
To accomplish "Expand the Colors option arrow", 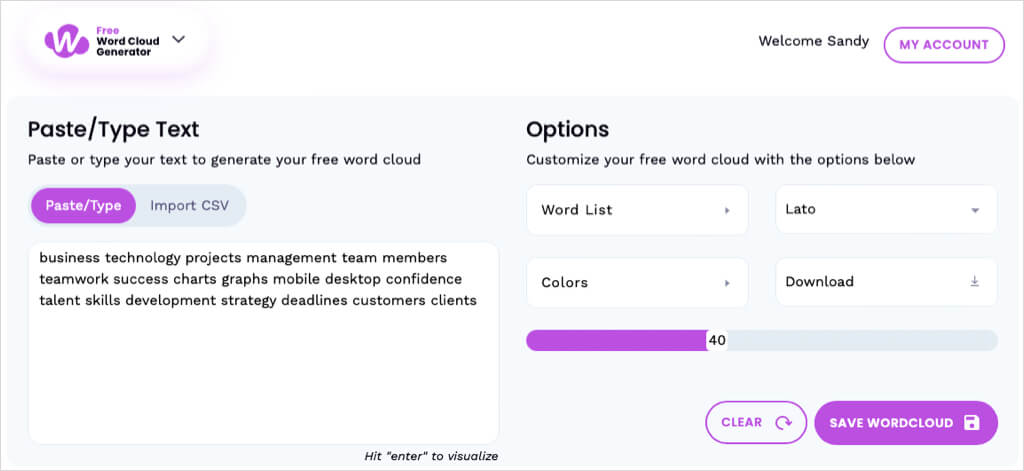I will pyautogui.click(x=727, y=283).
